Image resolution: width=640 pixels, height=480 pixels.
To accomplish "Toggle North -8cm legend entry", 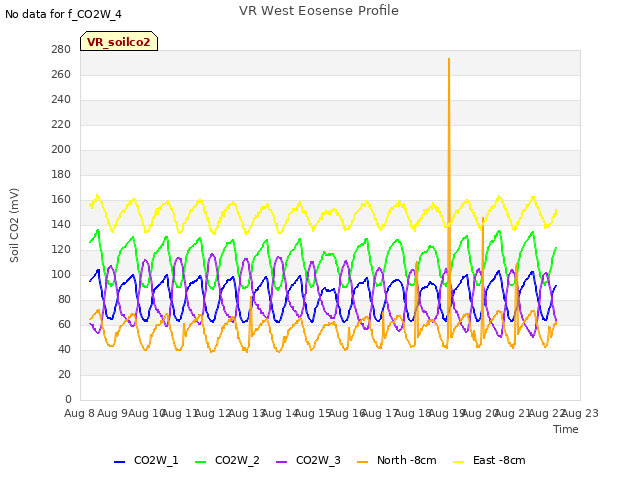I will [397, 460].
